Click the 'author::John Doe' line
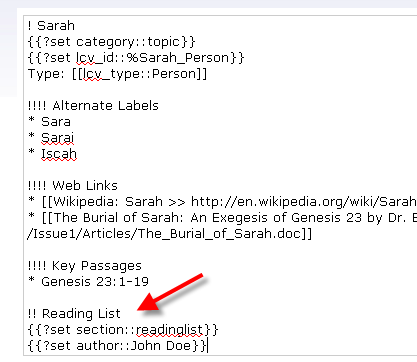The width and height of the screenshot is (417, 362). click(x=118, y=346)
